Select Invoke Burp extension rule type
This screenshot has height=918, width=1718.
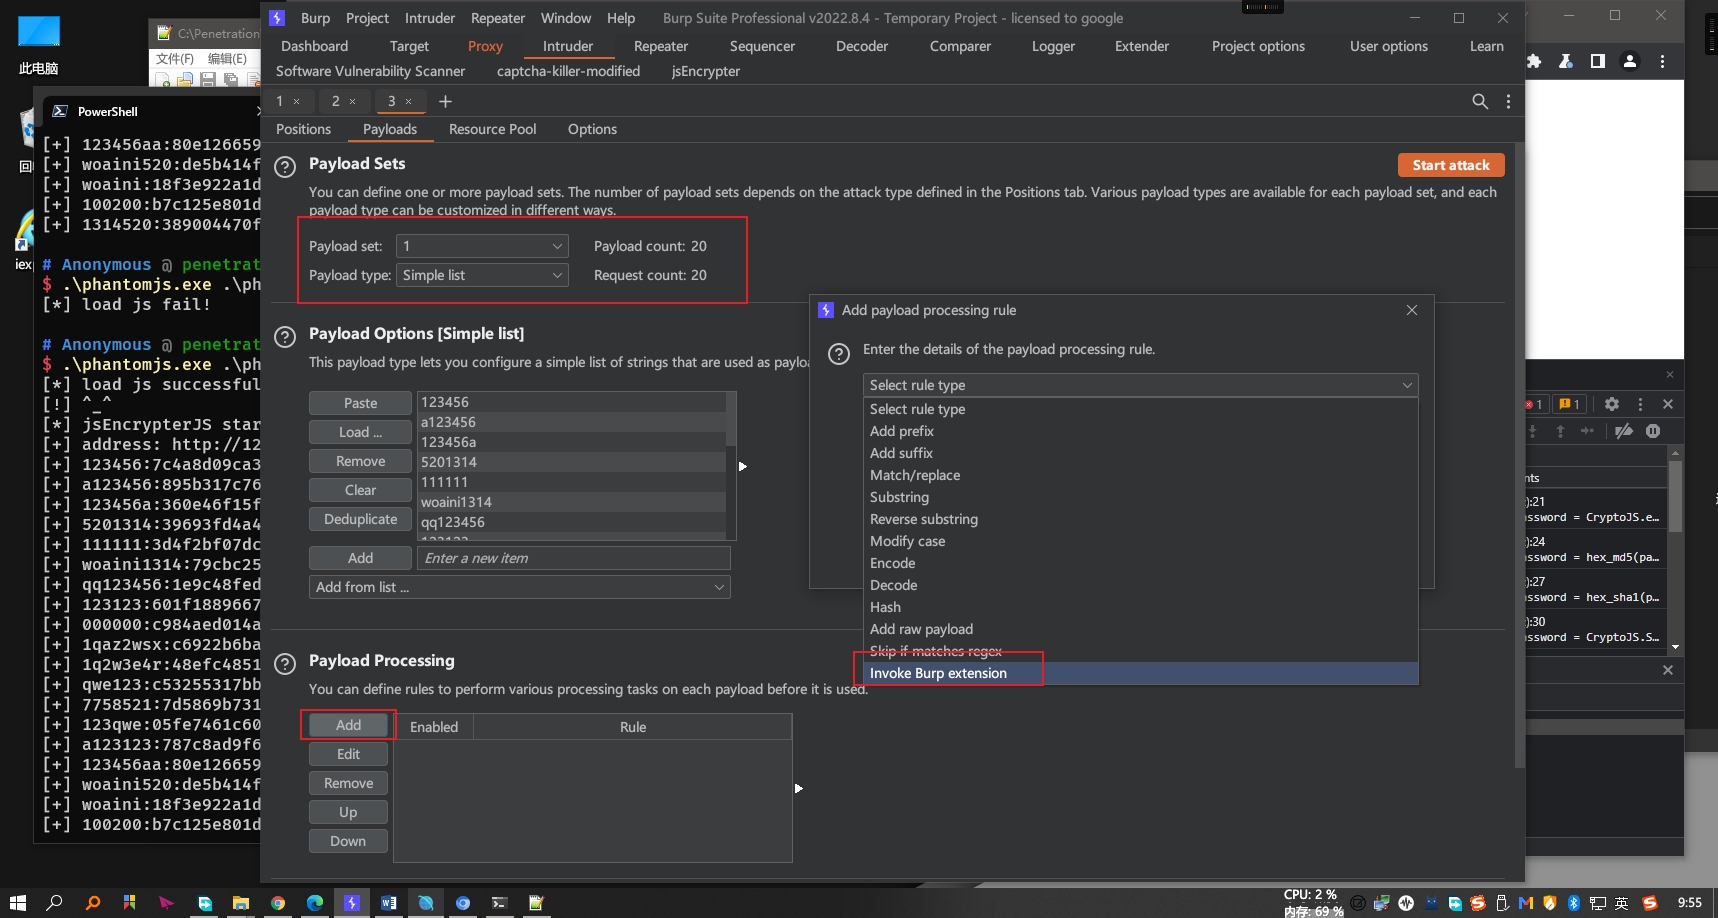(1140, 673)
